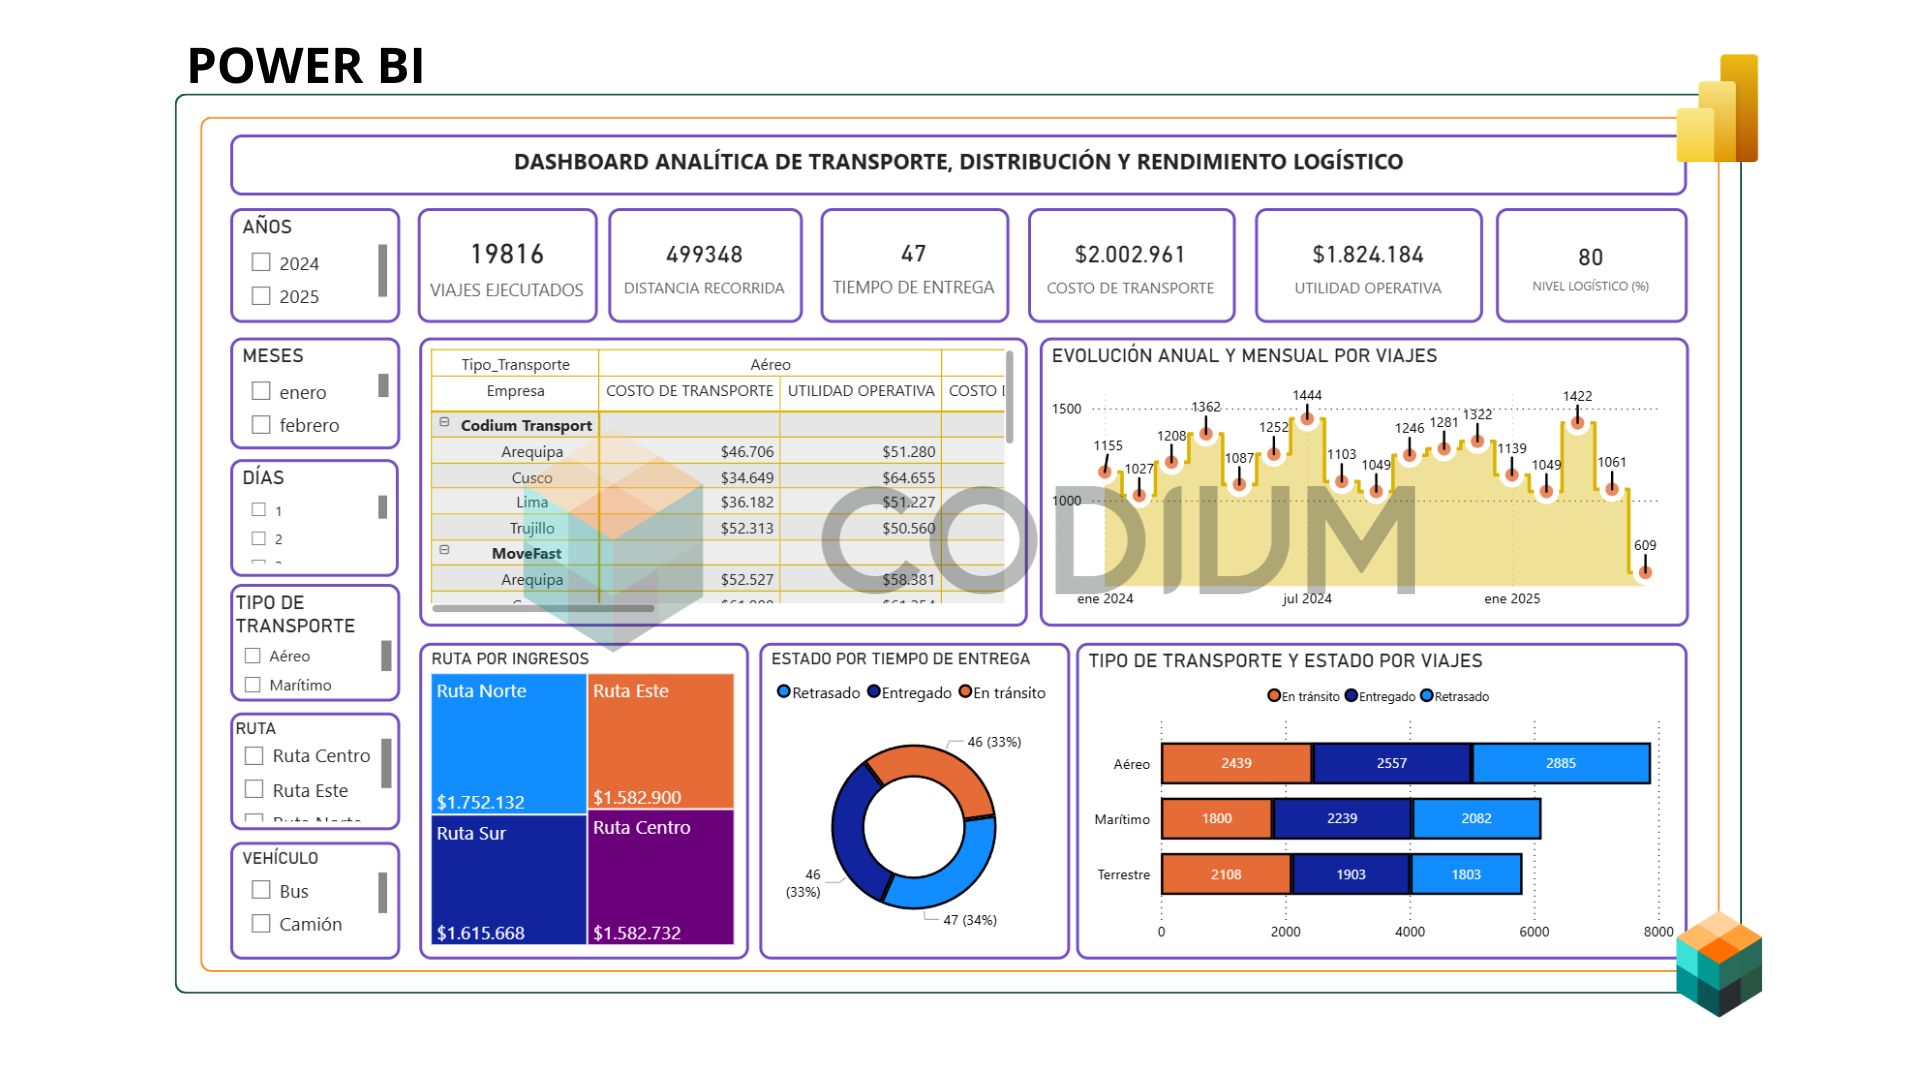Tick the febrero month checkbox

(261, 424)
